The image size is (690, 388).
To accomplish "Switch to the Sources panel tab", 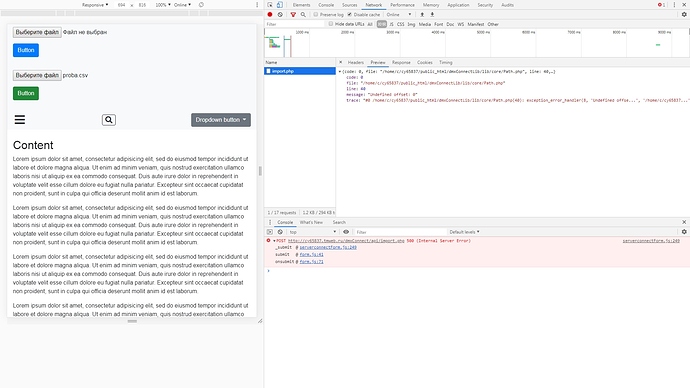I will pyautogui.click(x=350, y=5).
